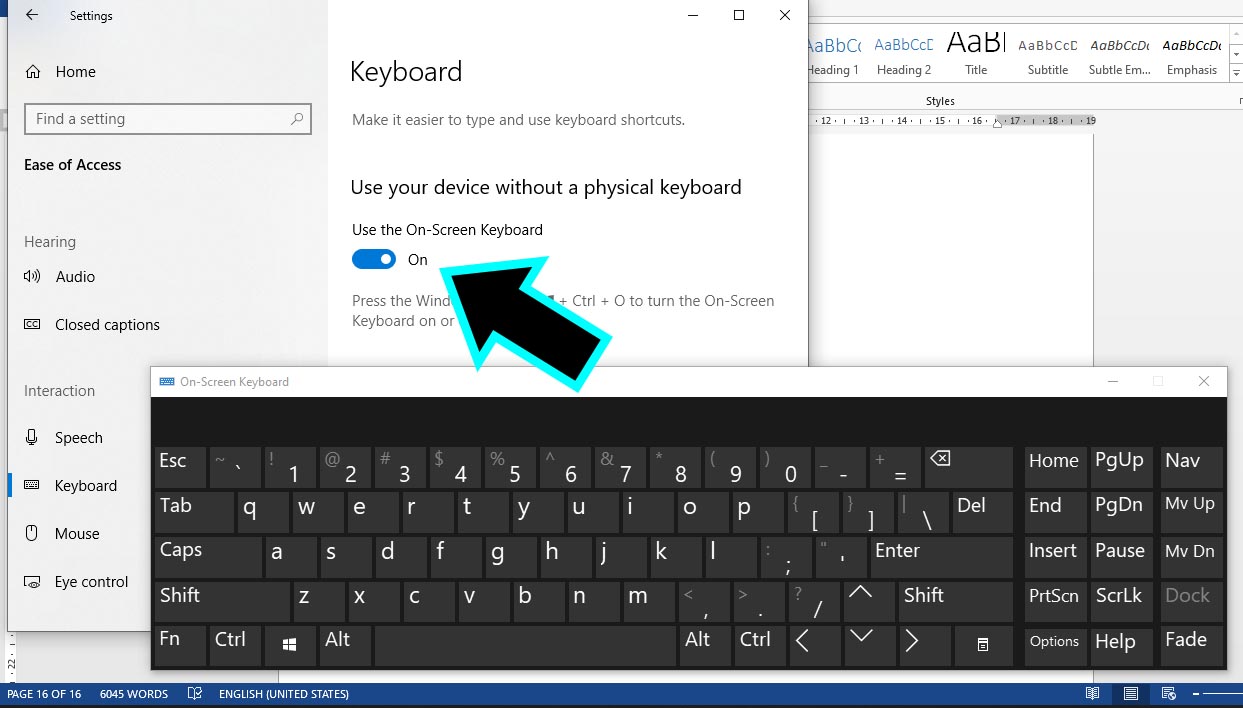
Task: Open the Speech settings page
Action: pyautogui.click(x=64, y=438)
